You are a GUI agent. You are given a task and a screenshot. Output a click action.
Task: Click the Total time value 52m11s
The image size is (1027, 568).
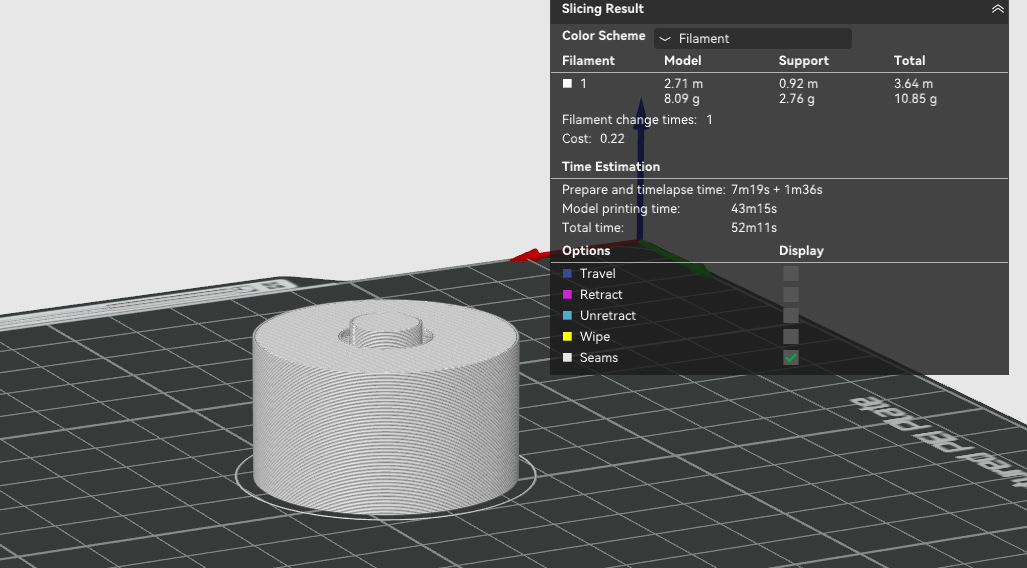[753, 228]
